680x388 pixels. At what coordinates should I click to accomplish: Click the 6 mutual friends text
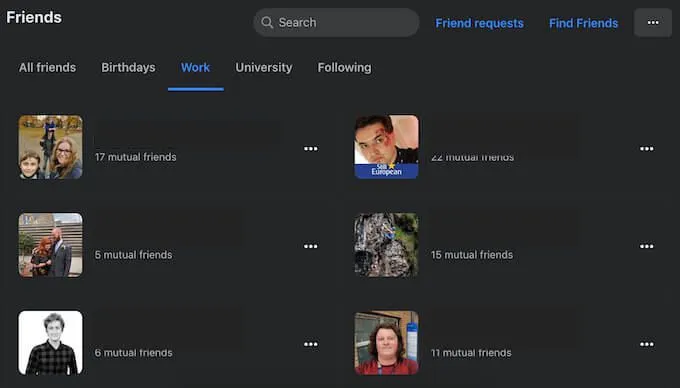[x=134, y=353]
